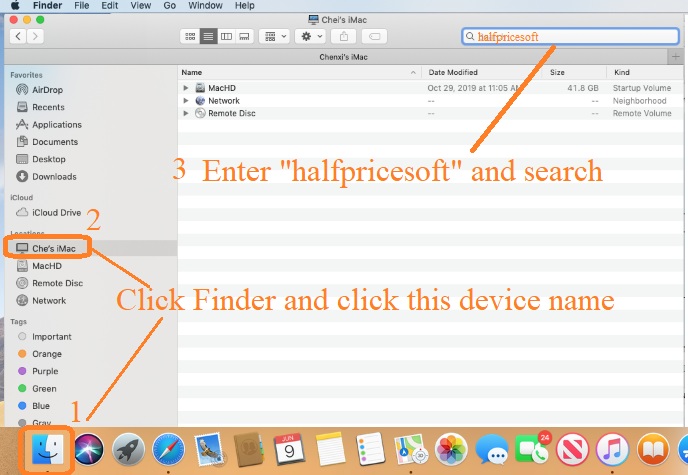Screen dimensions: 688x475
Task: Select the Orange tag in sidebar
Action: [46, 354]
